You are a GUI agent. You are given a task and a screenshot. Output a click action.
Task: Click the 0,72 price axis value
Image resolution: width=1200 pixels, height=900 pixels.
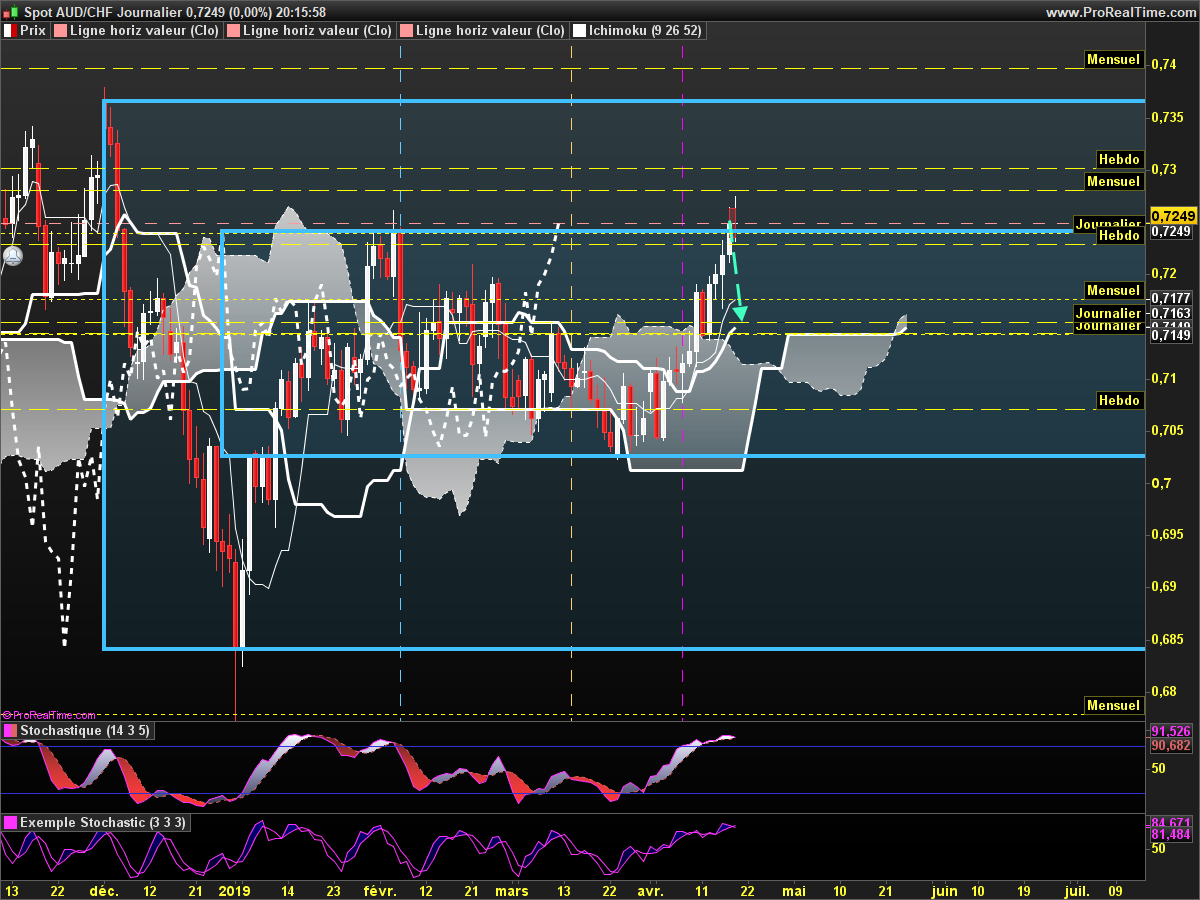pos(1163,273)
